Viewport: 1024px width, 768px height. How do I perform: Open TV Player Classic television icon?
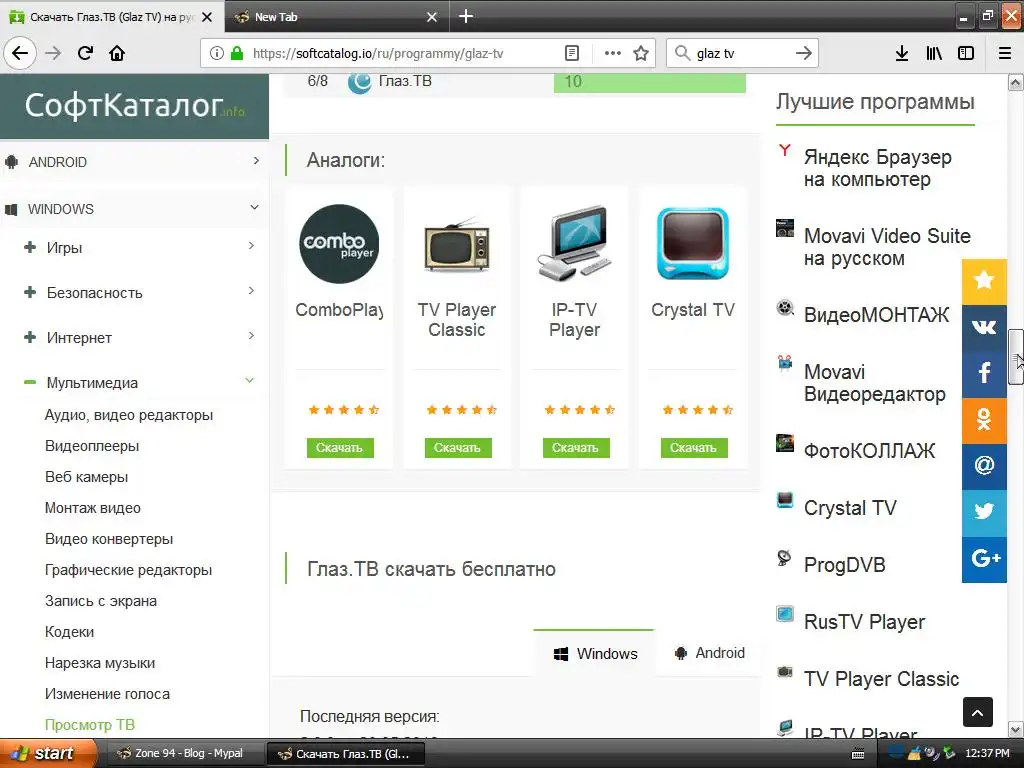456,245
